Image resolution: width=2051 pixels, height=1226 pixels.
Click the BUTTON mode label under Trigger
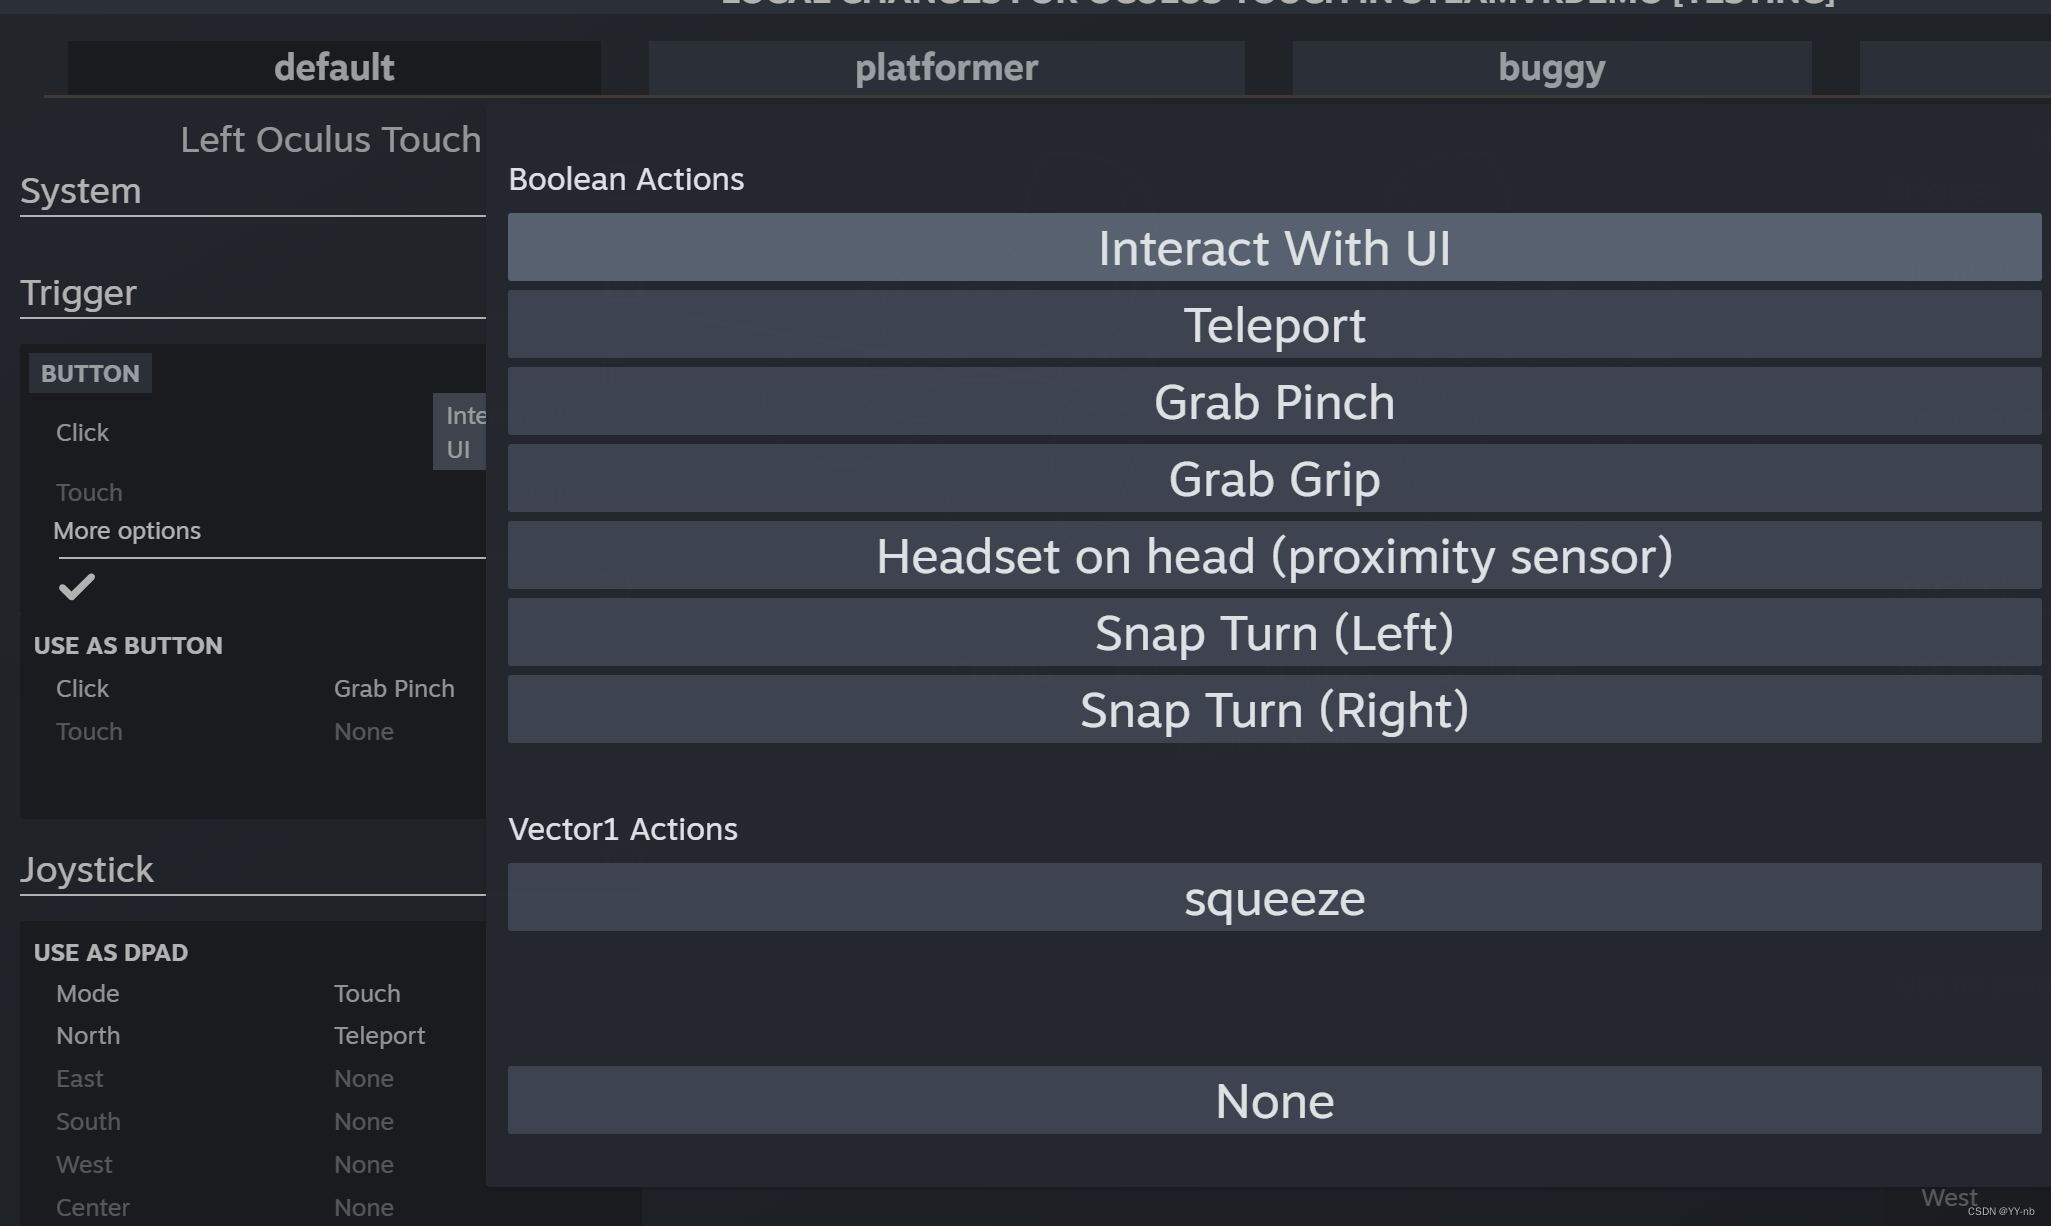[90, 374]
